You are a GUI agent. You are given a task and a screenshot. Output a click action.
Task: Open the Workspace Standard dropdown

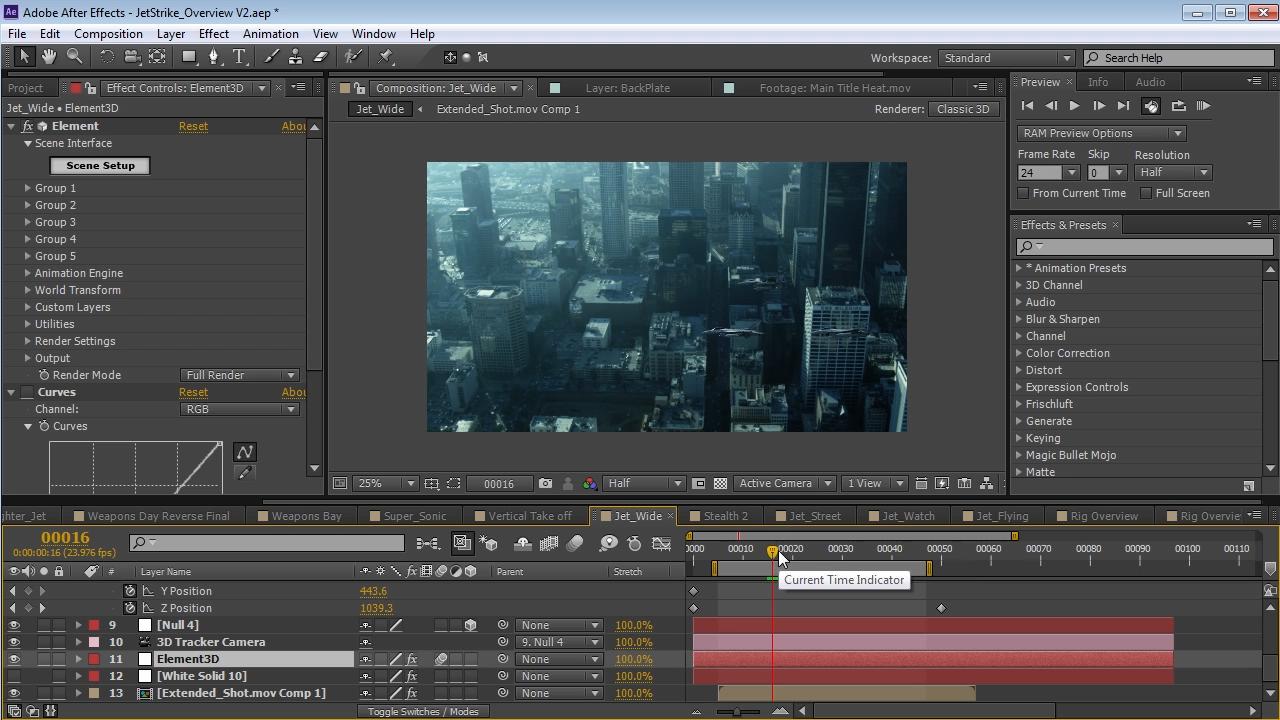pos(1006,58)
